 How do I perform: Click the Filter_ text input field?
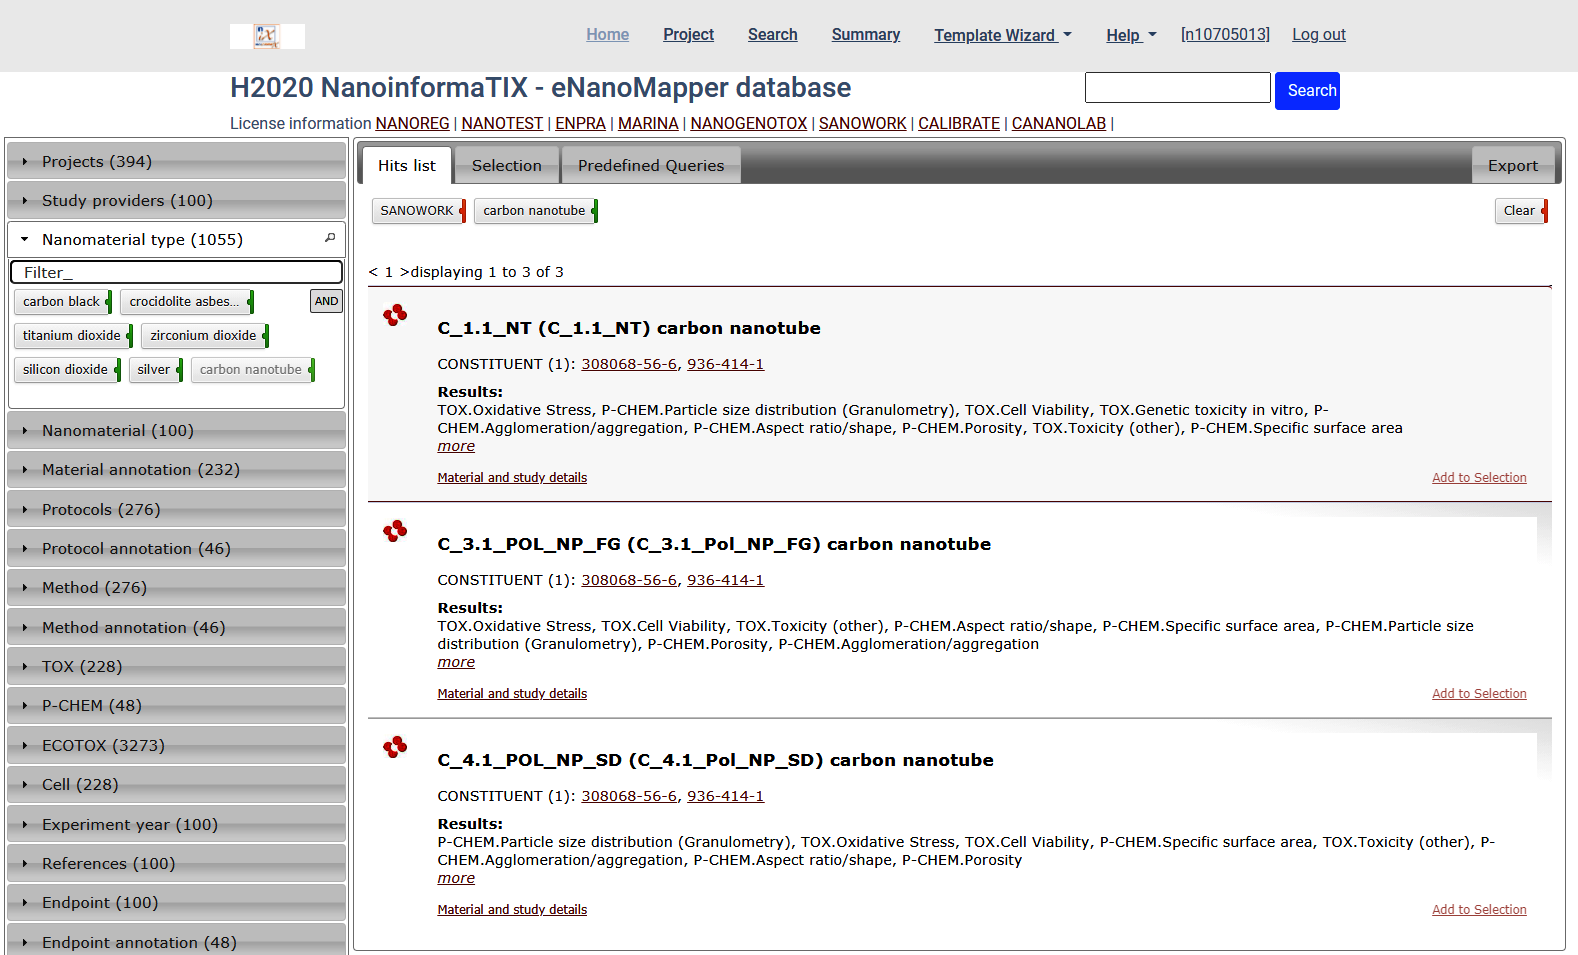[176, 272]
